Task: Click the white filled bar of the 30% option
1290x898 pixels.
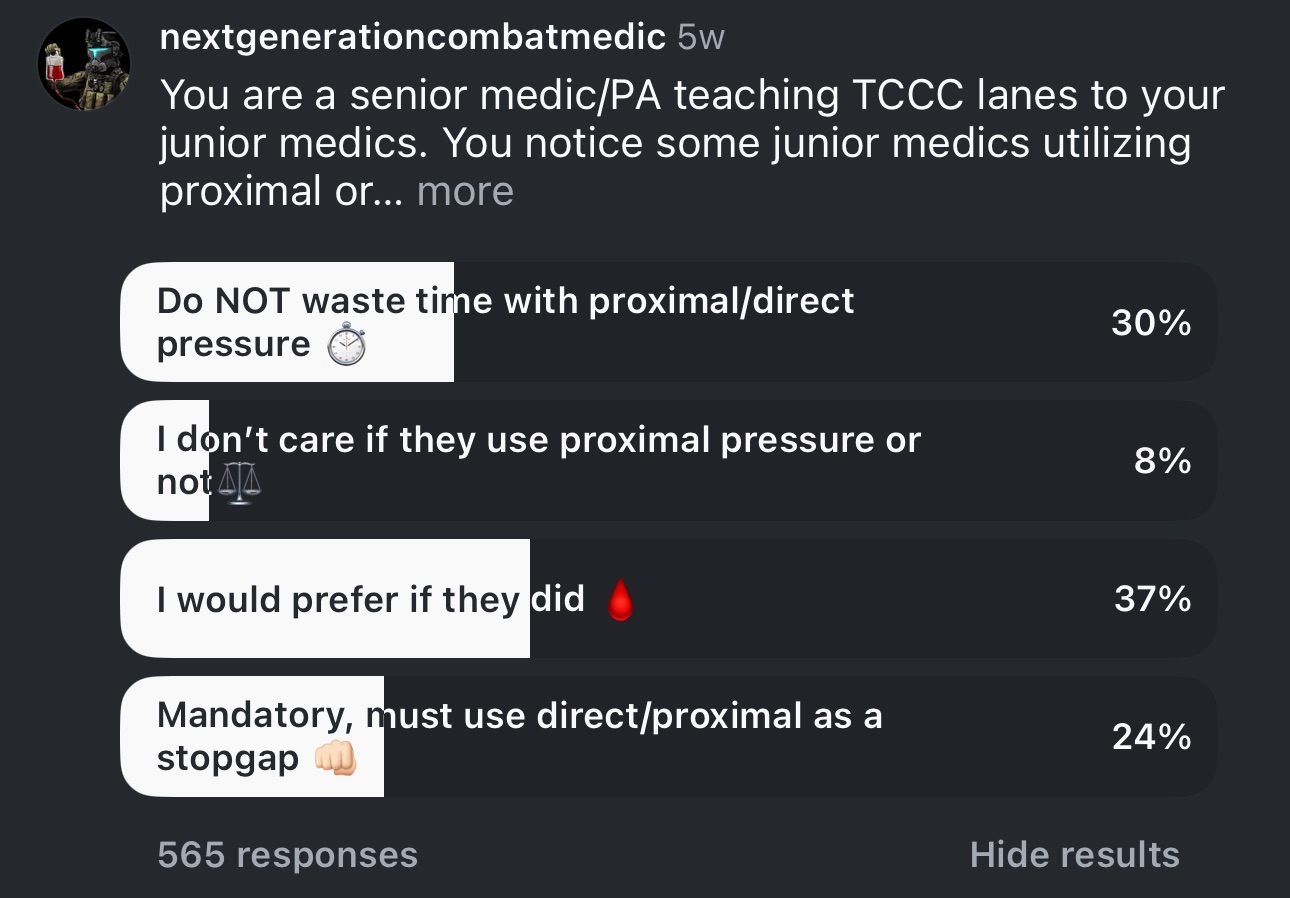Action: click(400, 365)
